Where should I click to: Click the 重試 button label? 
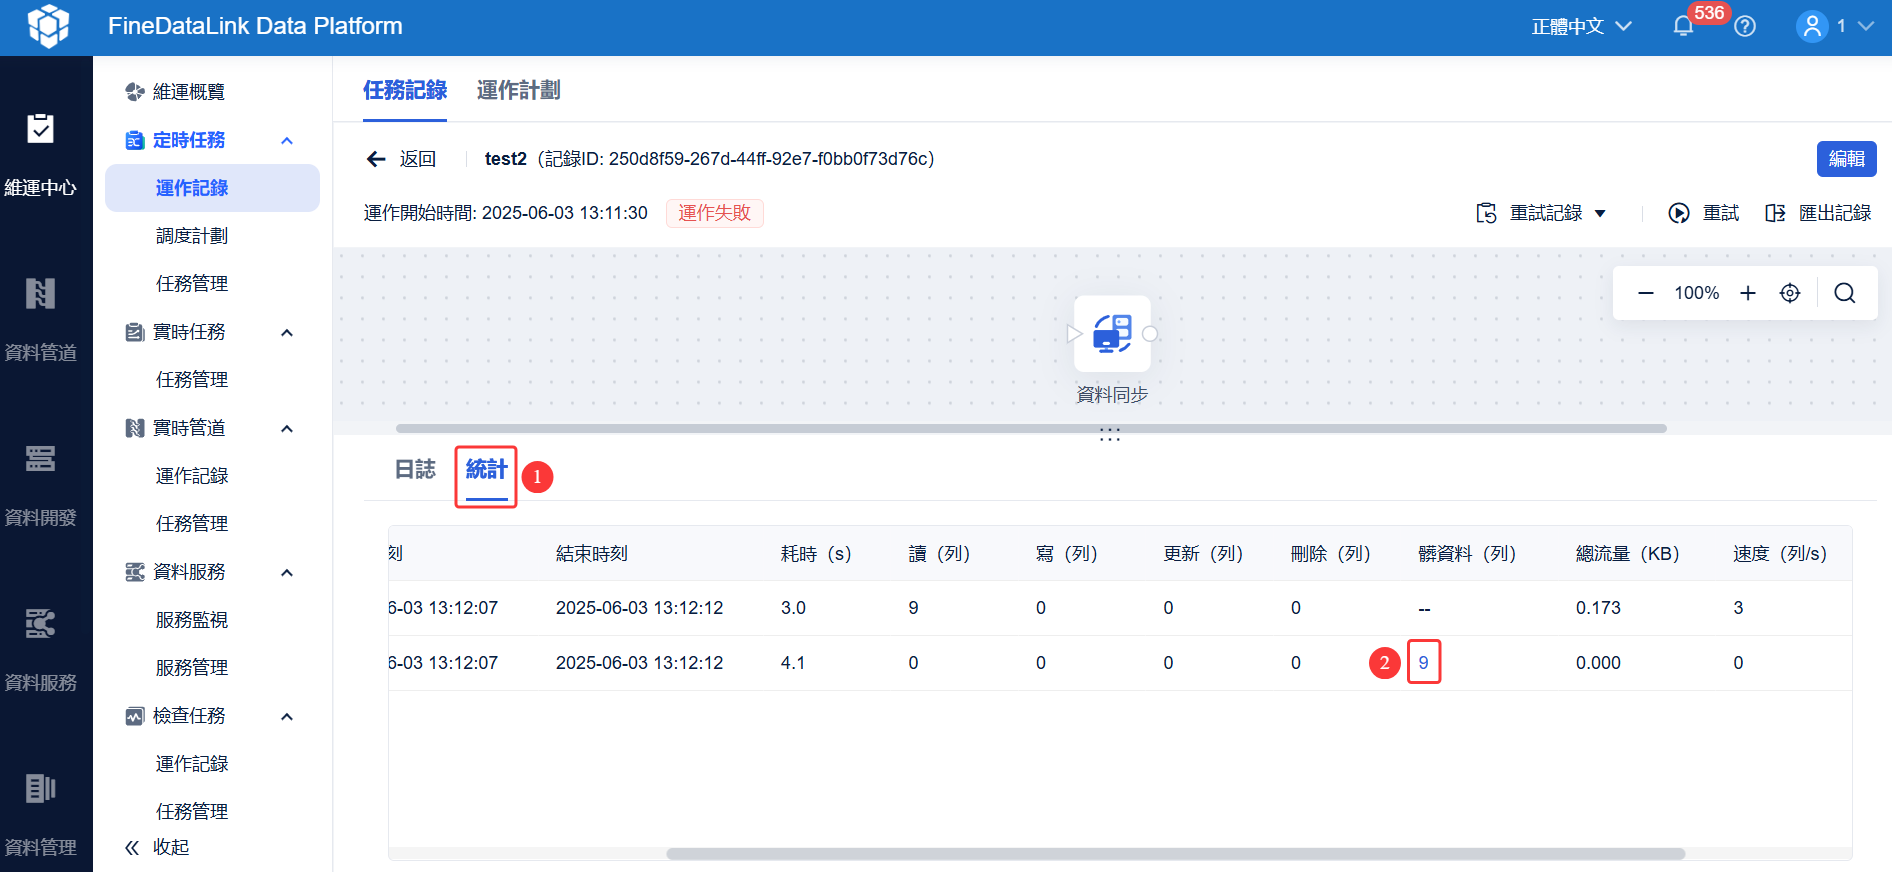pos(1721,213)
